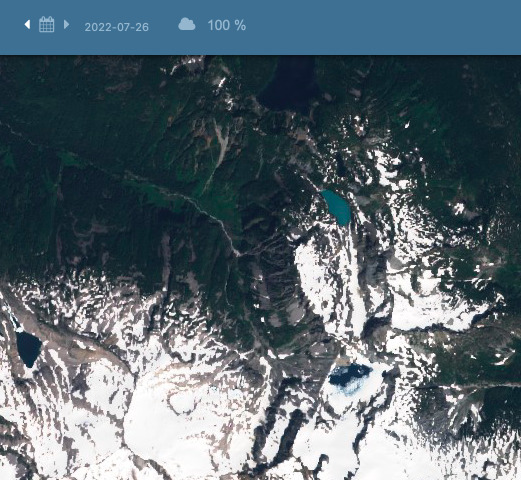Click the large dark lake at top

tap(289, 83)
